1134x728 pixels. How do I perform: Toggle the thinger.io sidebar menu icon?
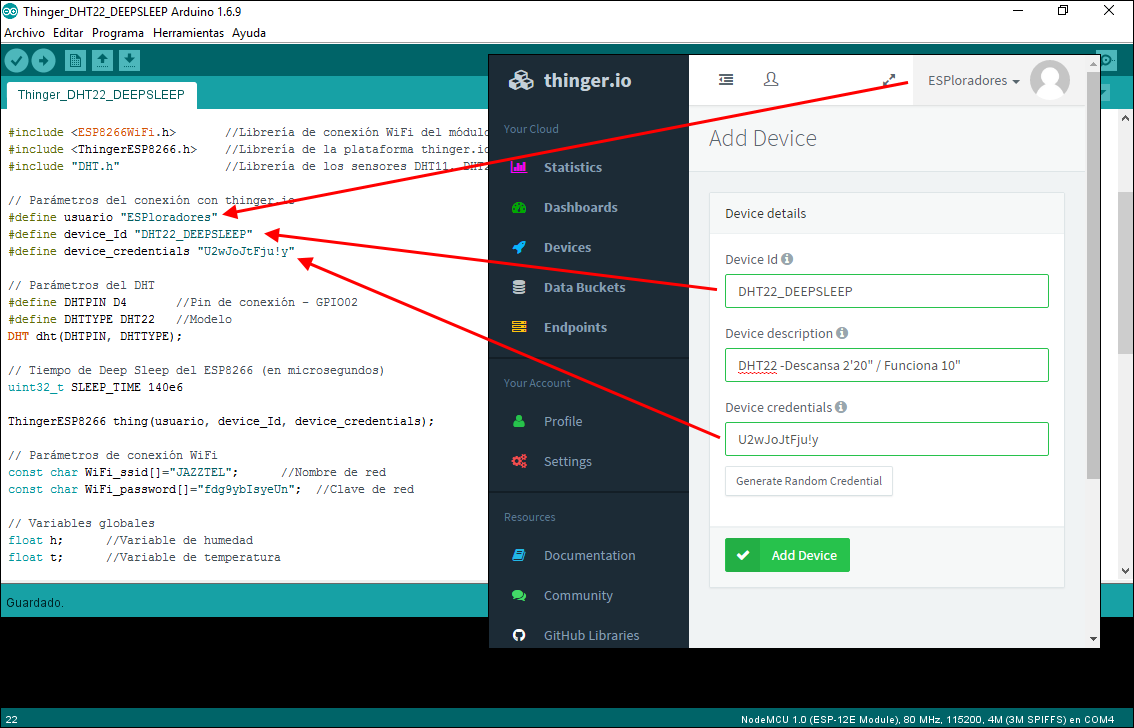tap(726, 80)
